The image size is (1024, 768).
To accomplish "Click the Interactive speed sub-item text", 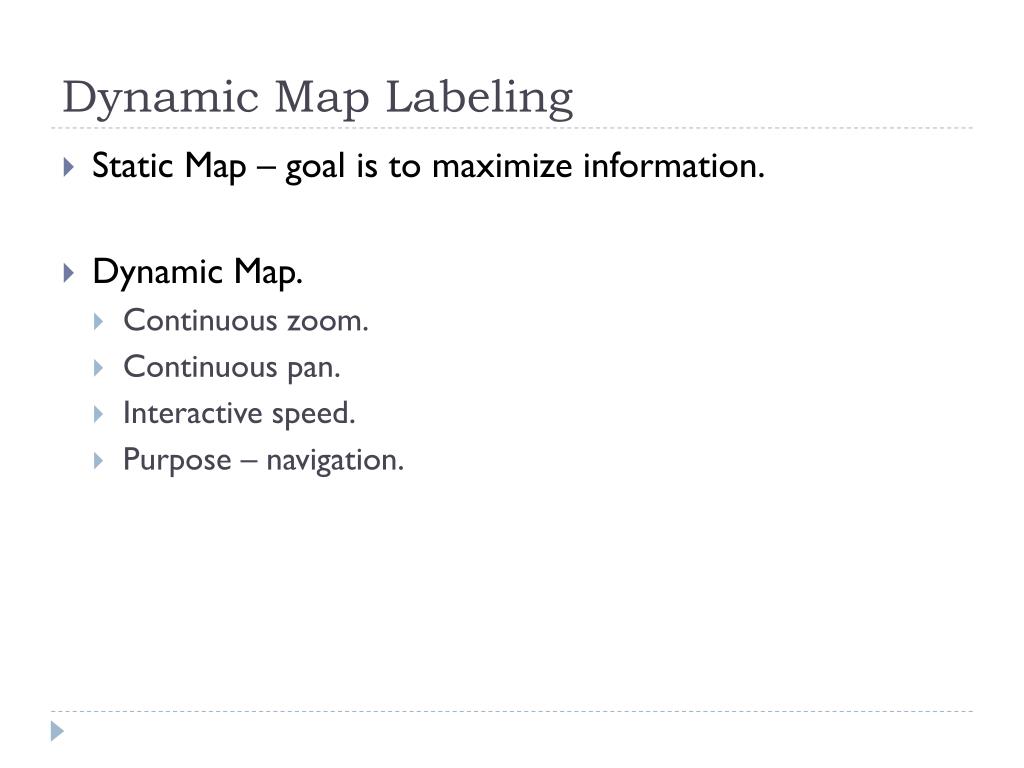I will (x=239, y=413).
